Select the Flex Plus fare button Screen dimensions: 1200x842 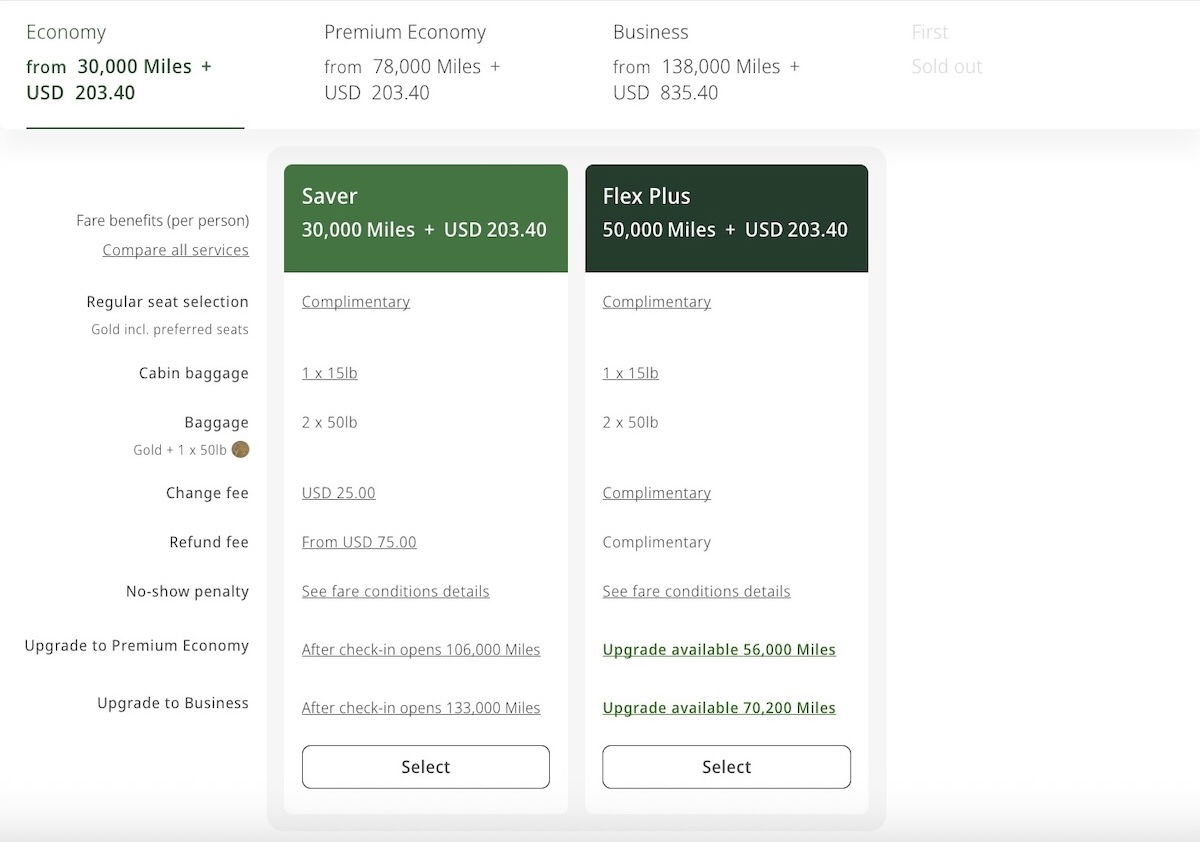click(x=726, y=767)
